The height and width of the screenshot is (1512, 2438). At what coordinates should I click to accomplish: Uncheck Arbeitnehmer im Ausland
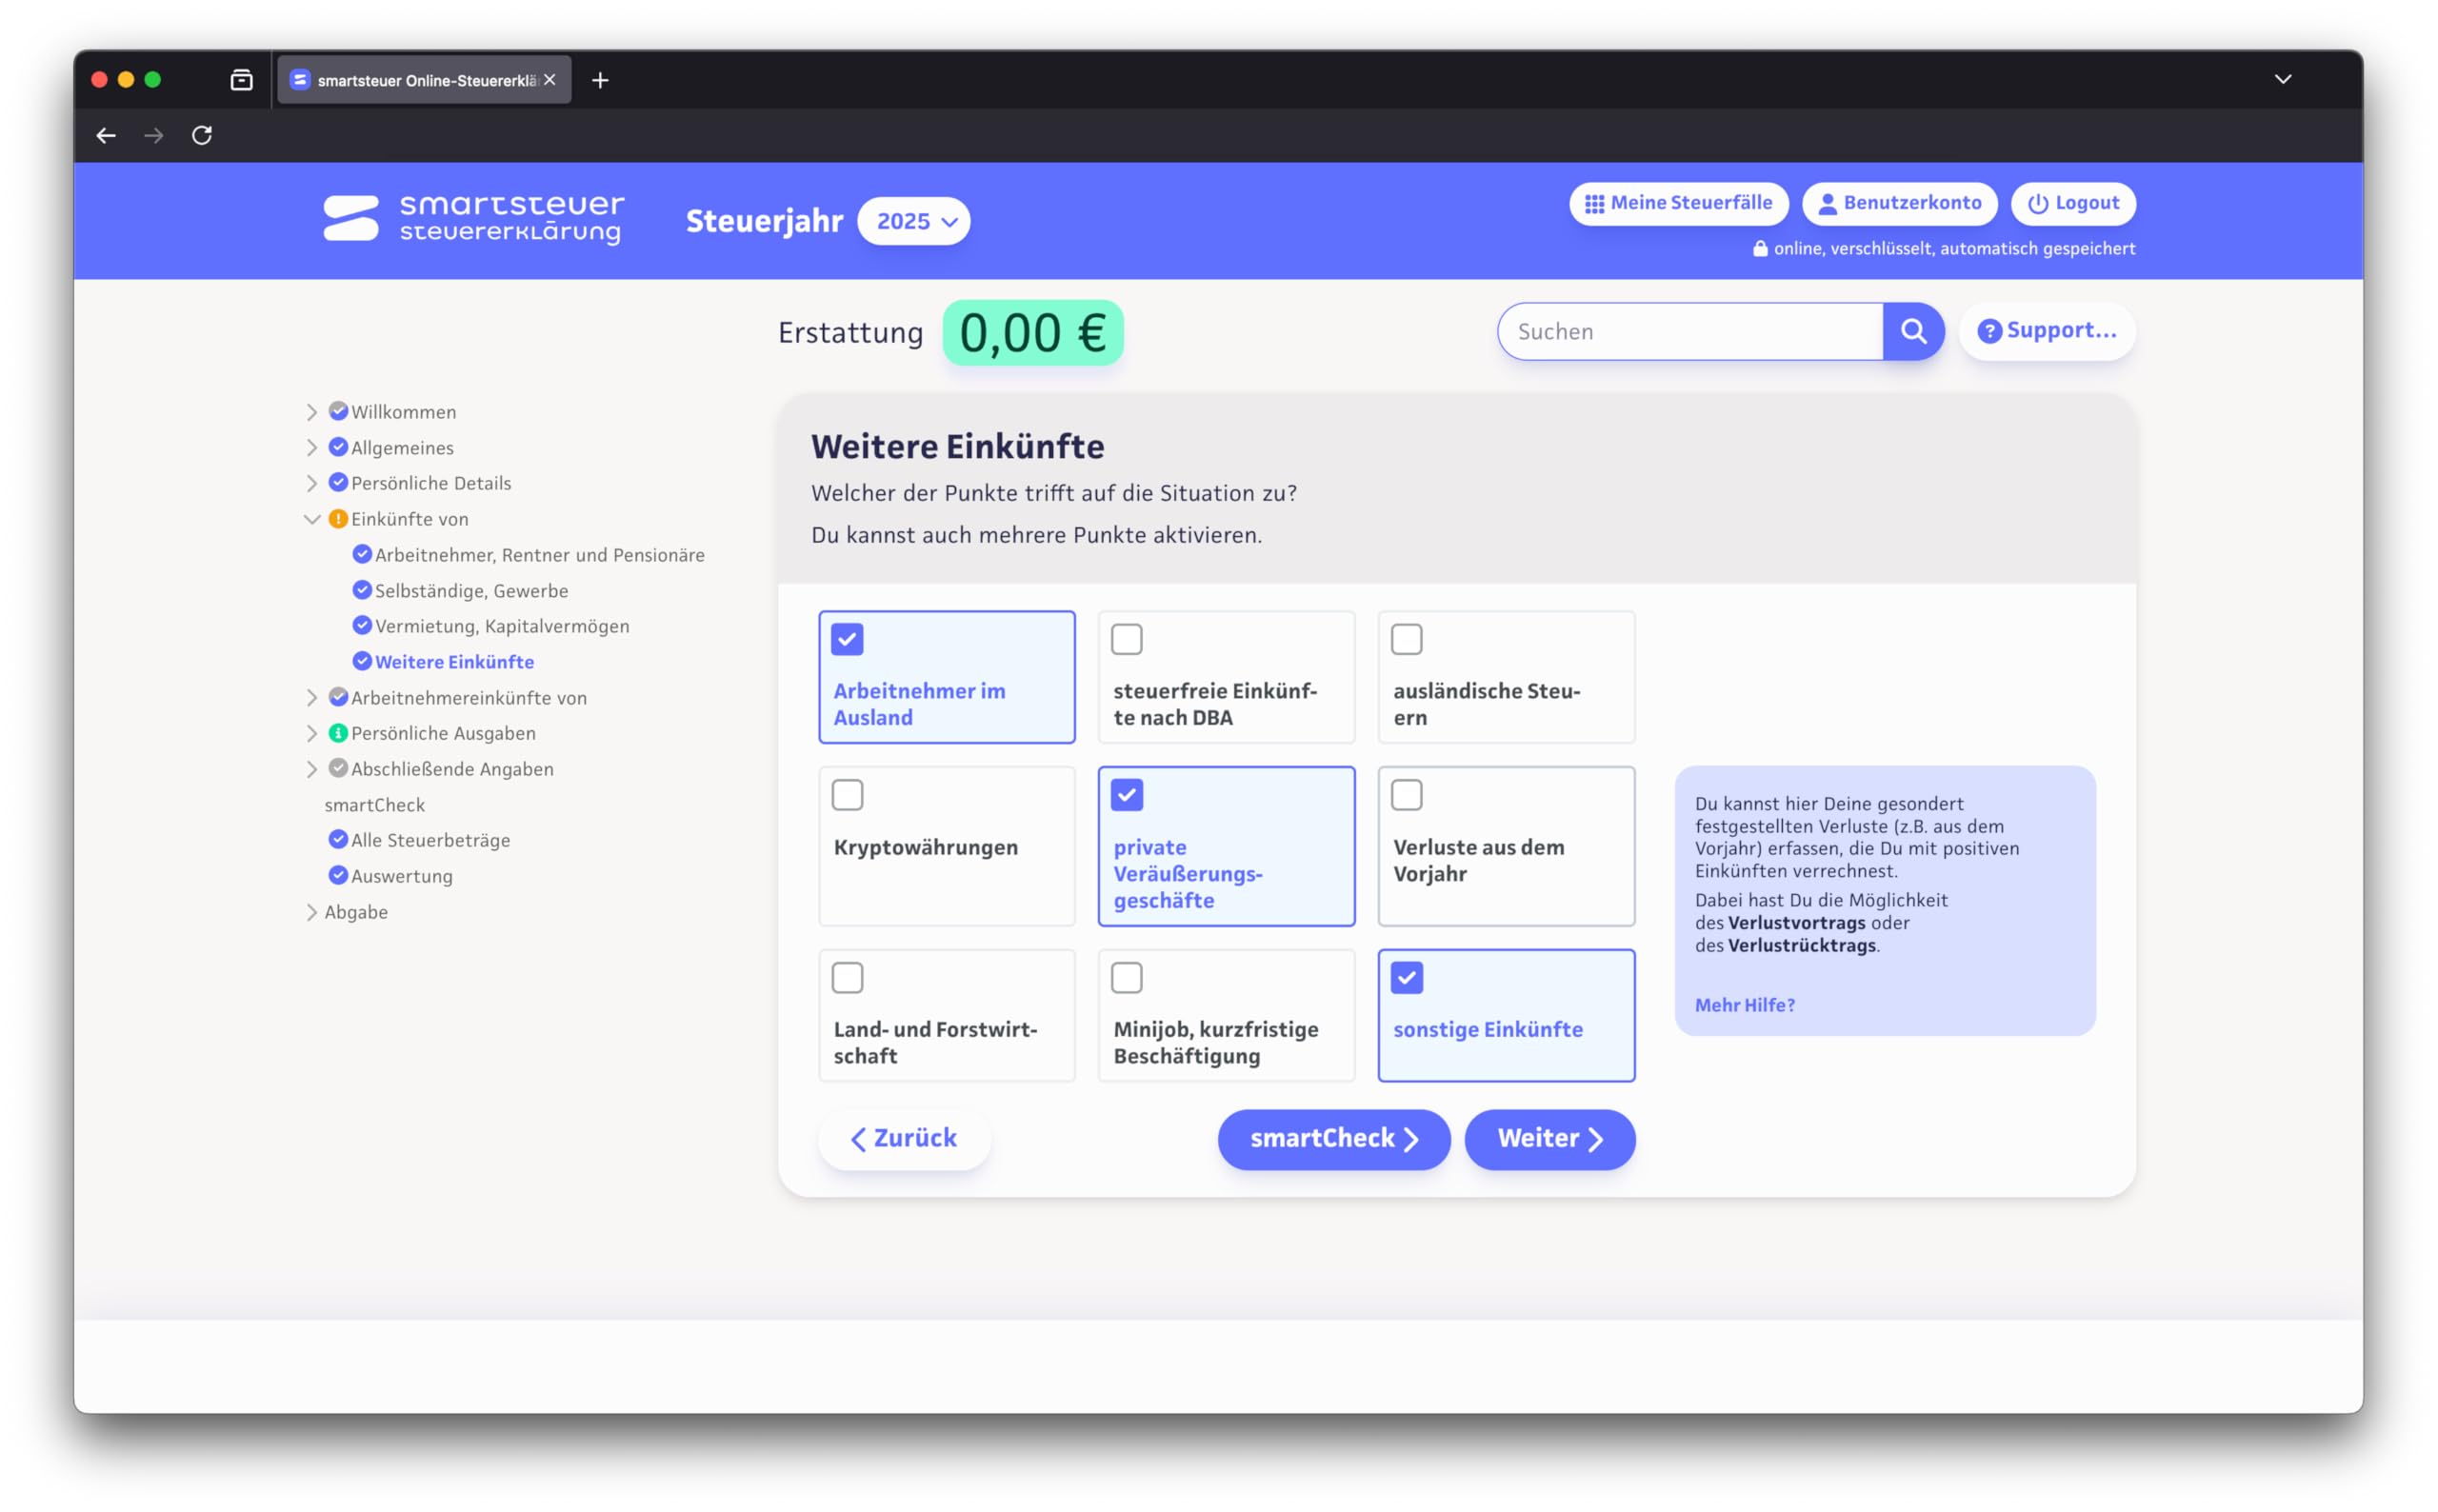[847, 639]
